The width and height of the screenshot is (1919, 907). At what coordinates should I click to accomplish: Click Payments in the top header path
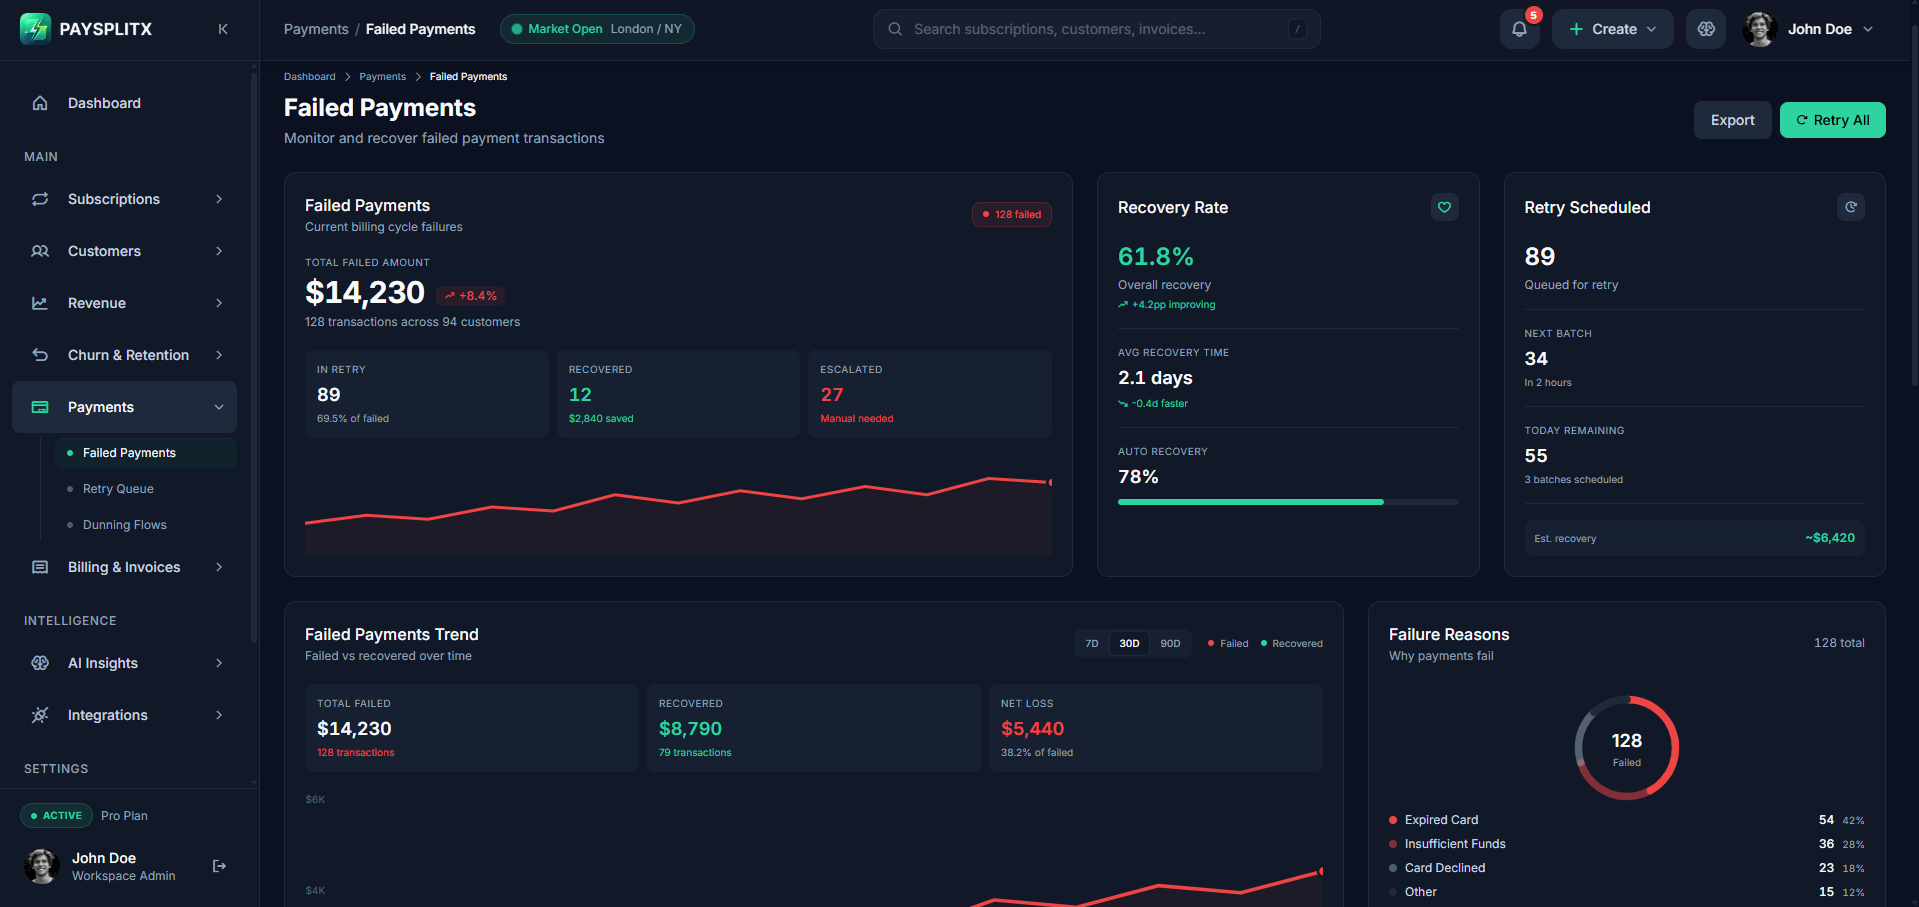point(316,29)
